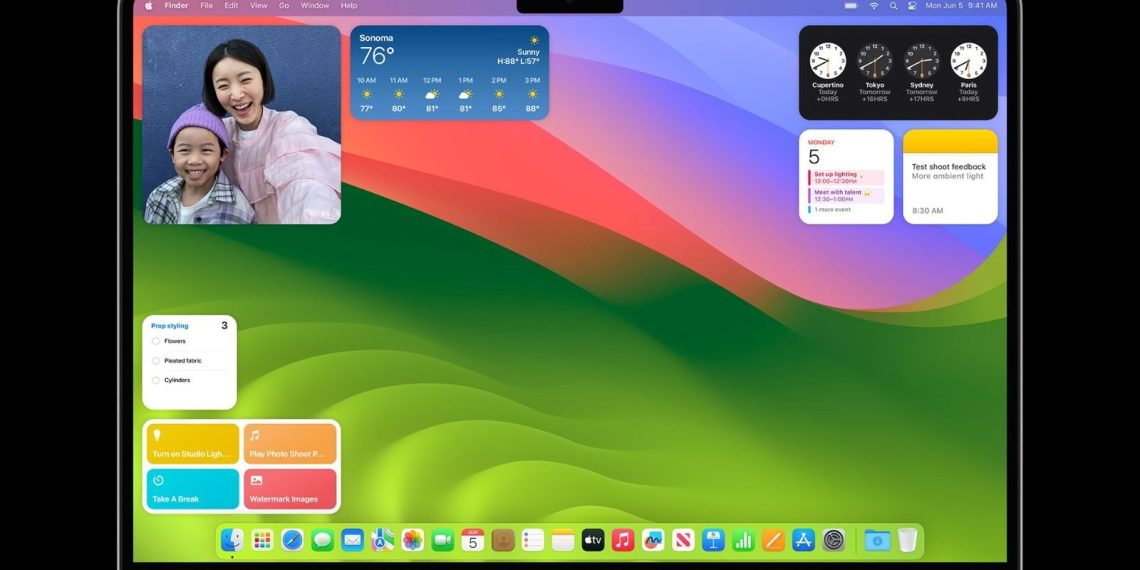Click the date and time in menu bar

tap(961, 6)
